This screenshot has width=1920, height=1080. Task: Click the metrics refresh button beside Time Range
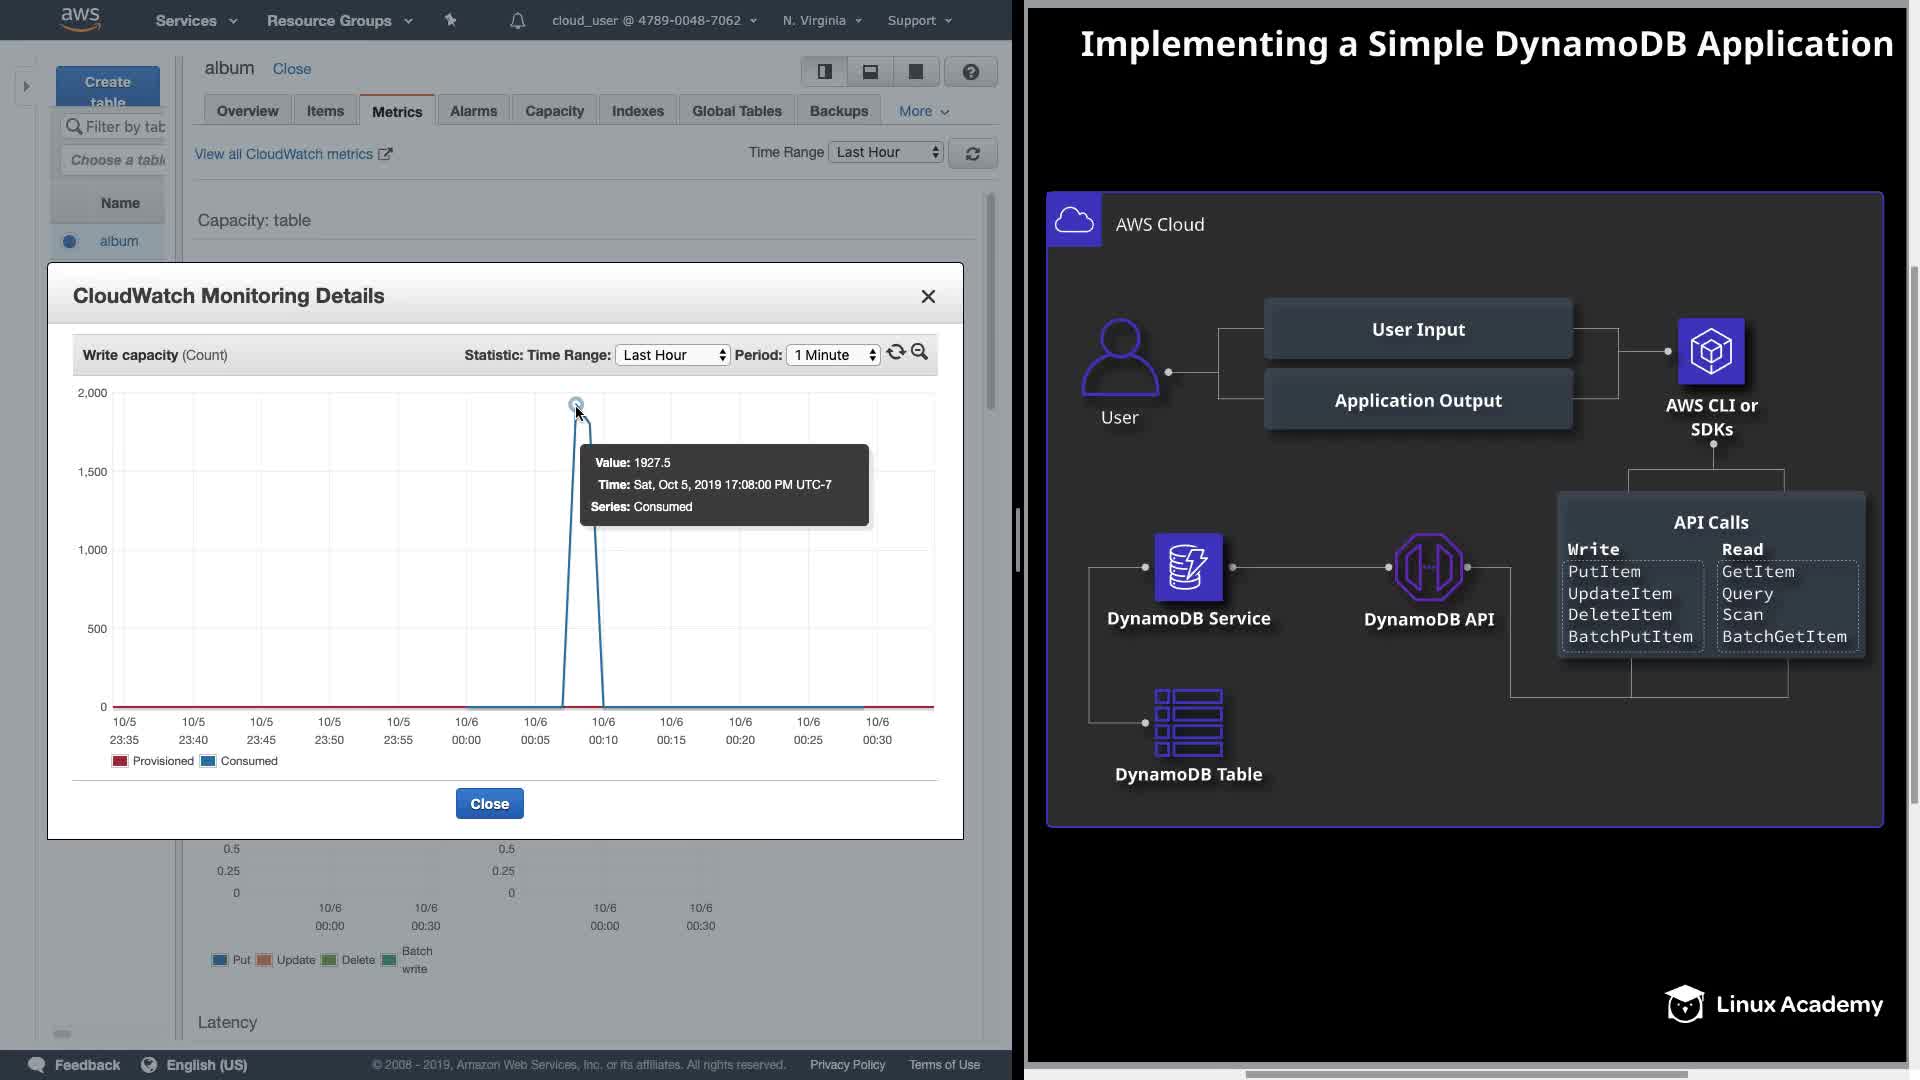(x=972, y=154)
